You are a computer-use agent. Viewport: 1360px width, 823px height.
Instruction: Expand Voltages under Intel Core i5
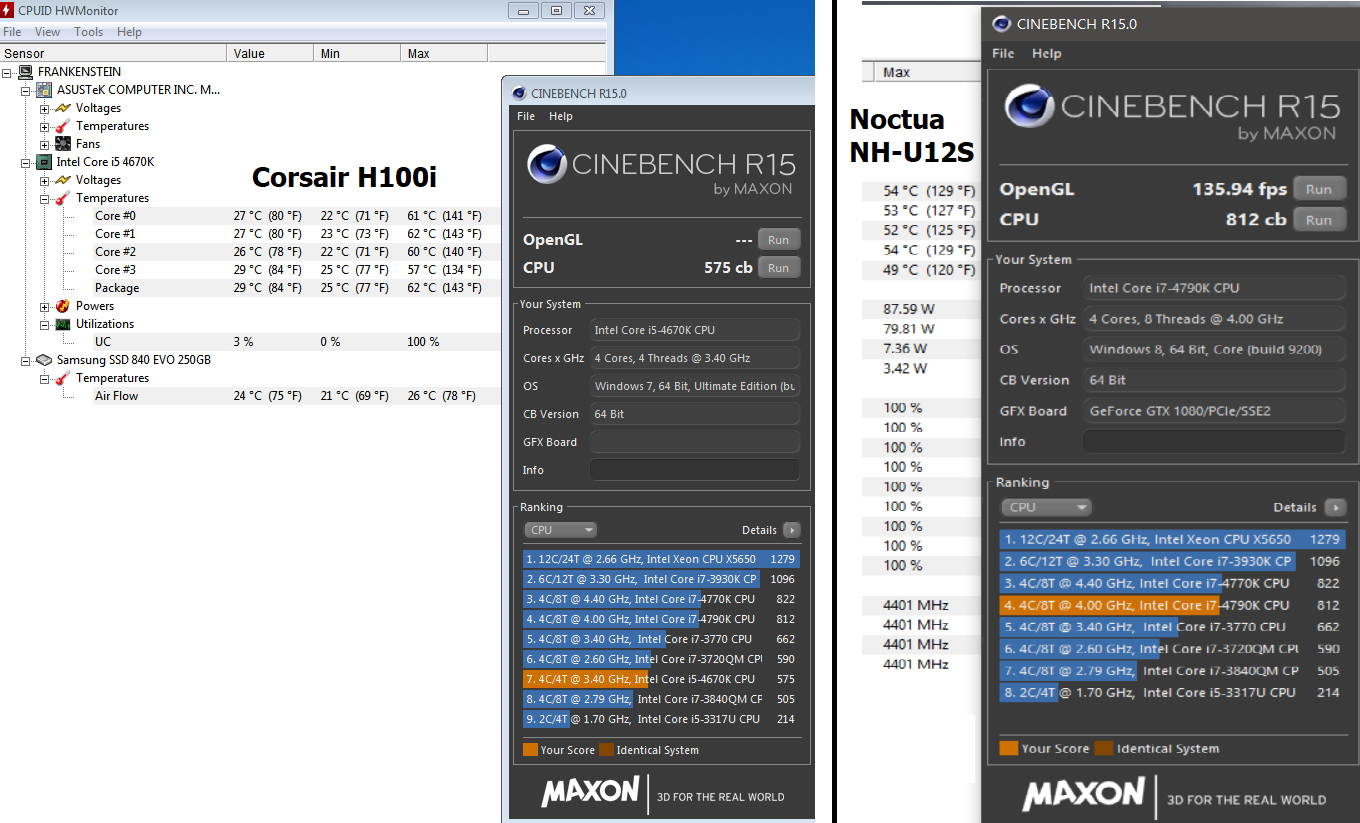[44, 180]
